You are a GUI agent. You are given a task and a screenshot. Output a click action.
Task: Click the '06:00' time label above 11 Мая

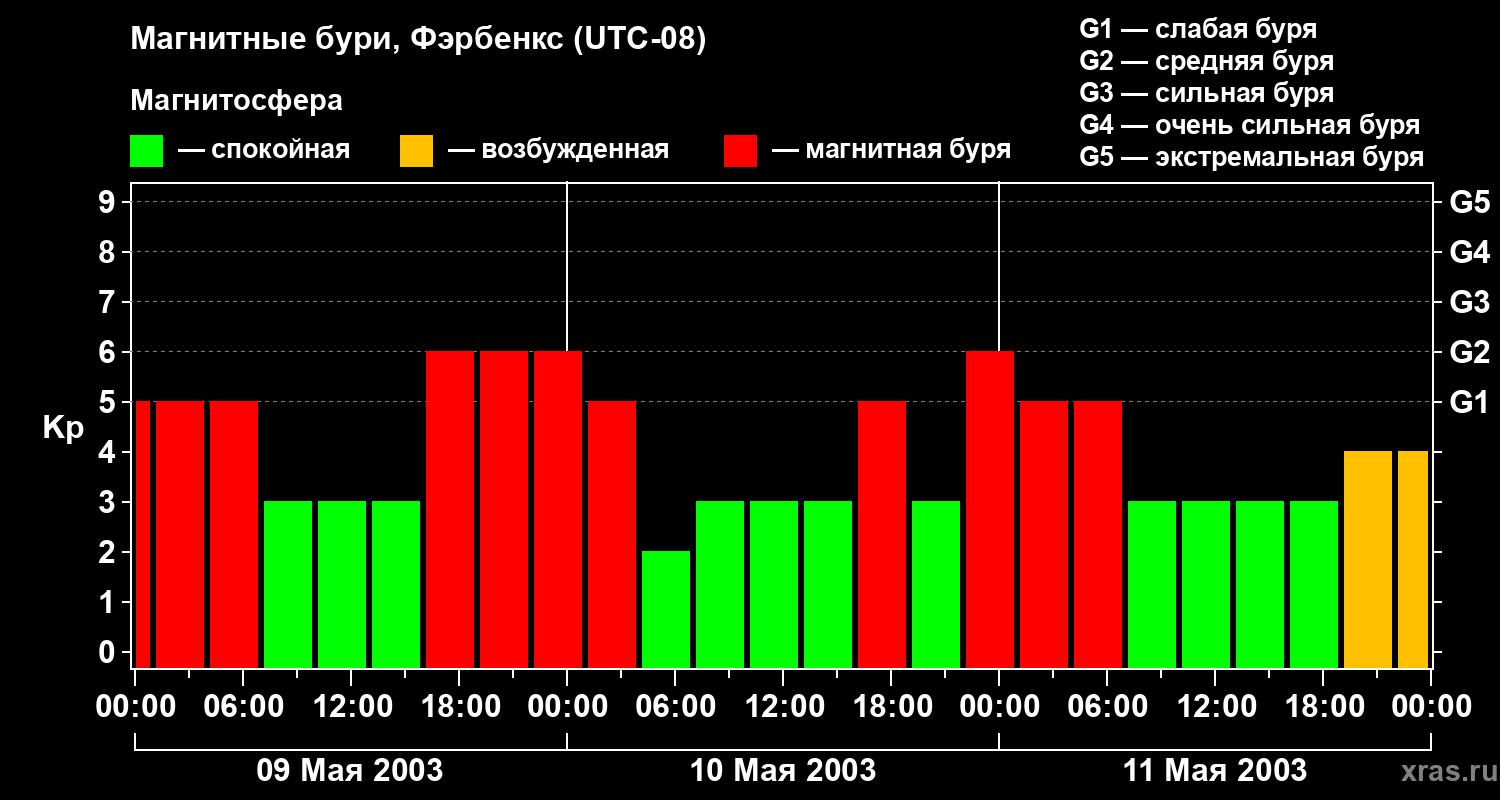click(x=1107, y=706)
